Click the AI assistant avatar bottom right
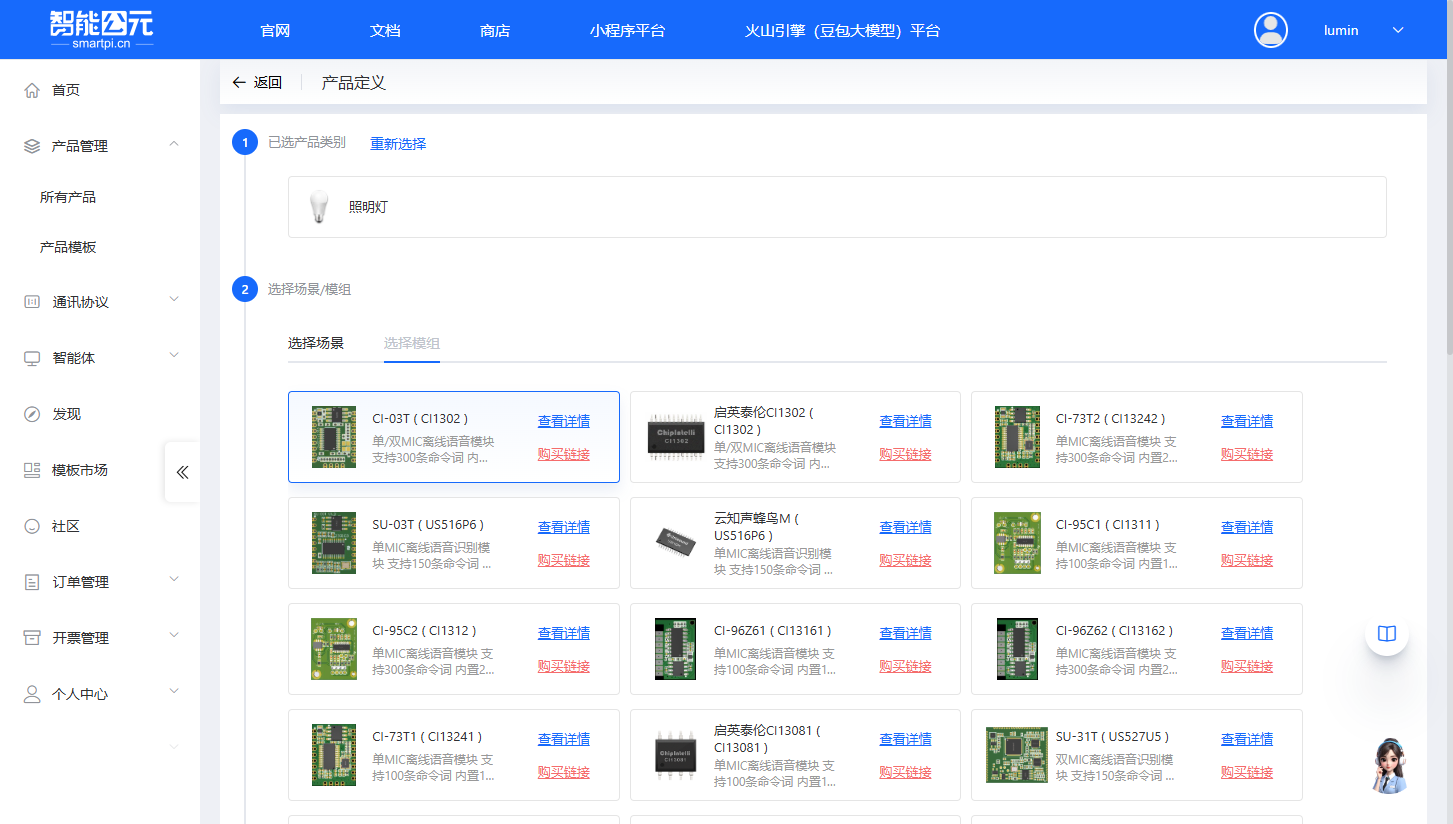This screenshot has height=824, width=1453. 1387,765
